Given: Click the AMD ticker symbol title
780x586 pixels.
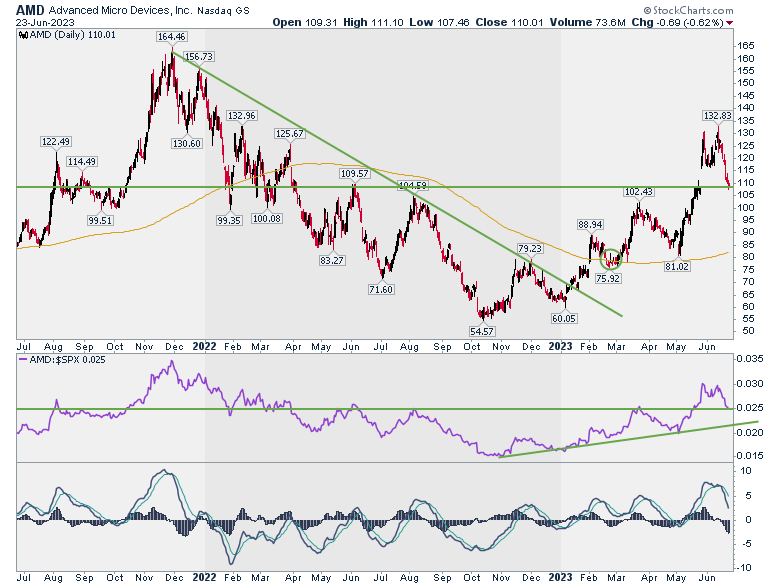Looking at the screenshot, I should (x=30, y=10).
